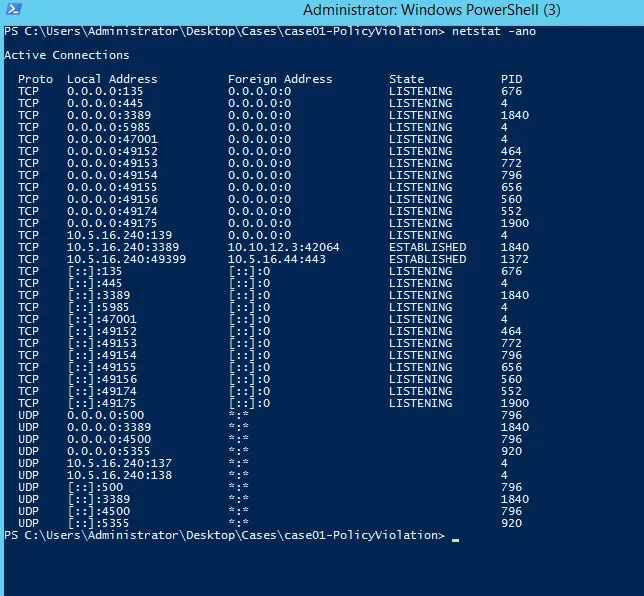The image size is (644, 596).
Task: Click the 'Local Address' column header
Action: pos(112,79)
